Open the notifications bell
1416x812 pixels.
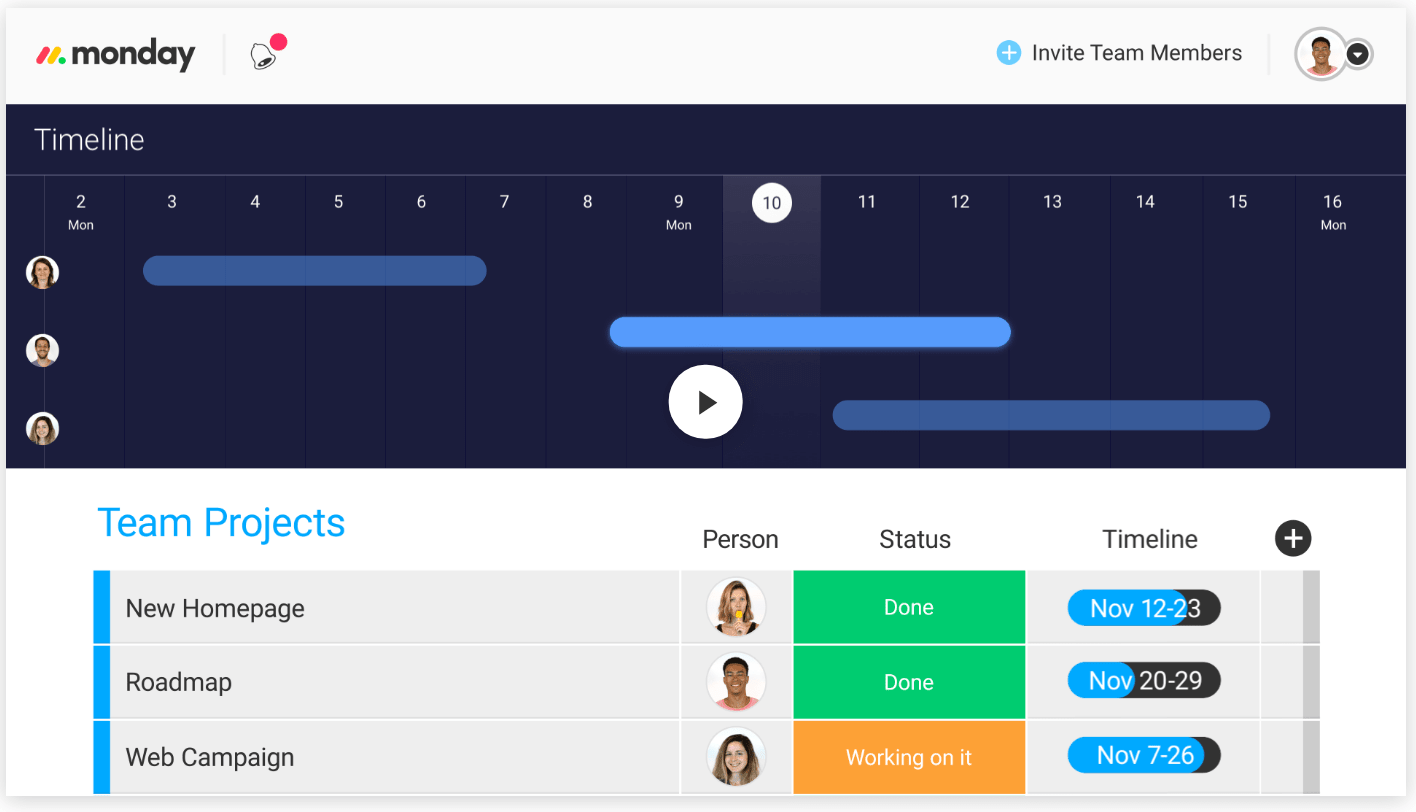pos(264,56)
